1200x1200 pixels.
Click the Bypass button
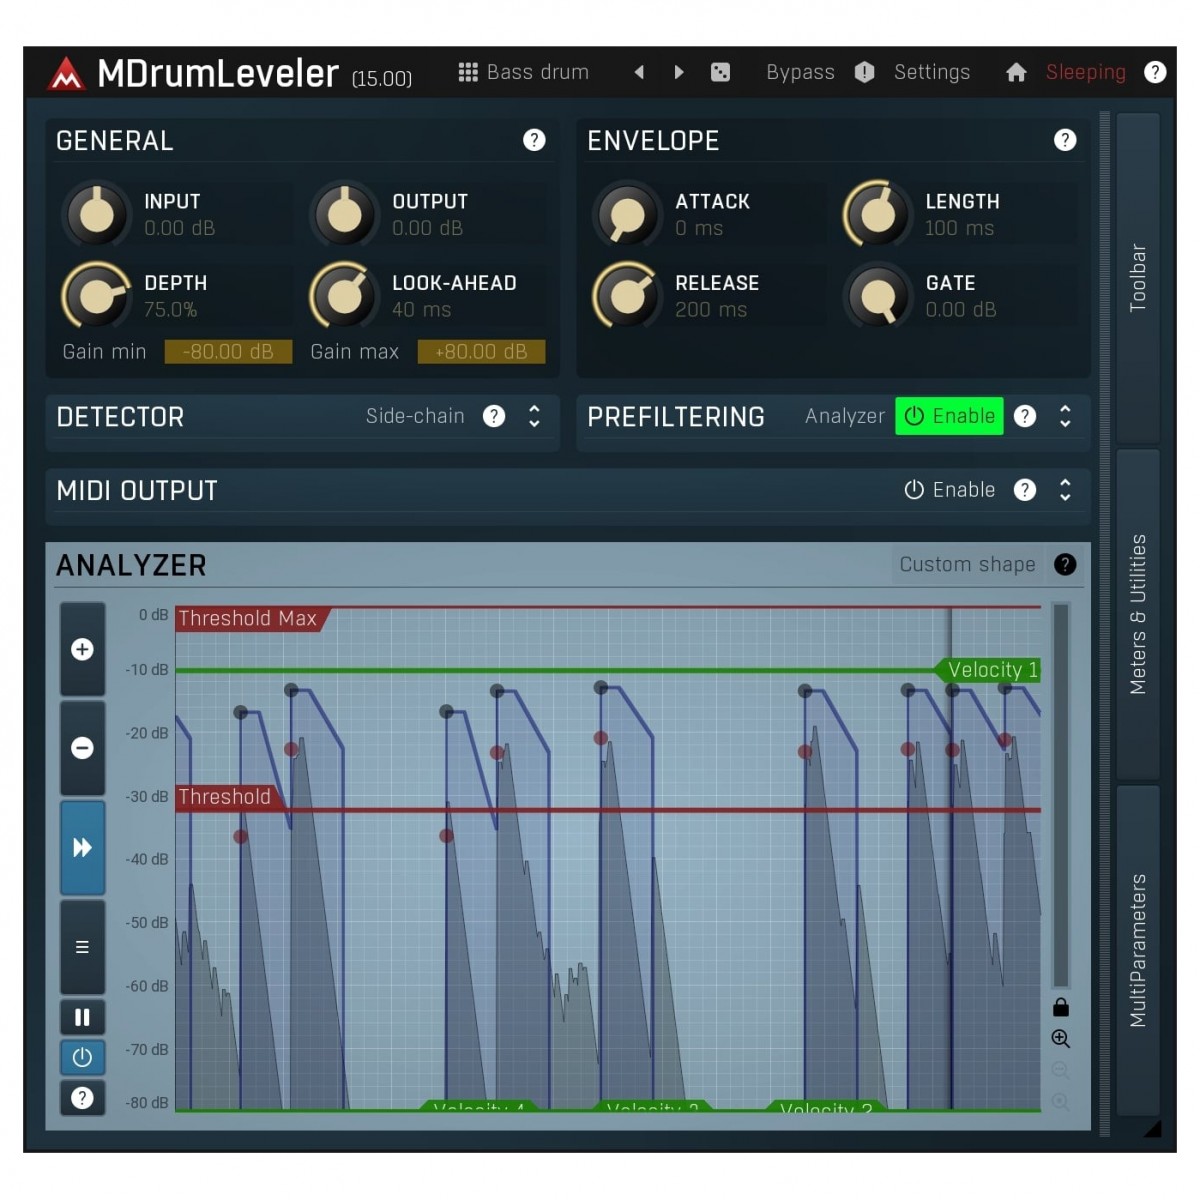coord(800,72)
